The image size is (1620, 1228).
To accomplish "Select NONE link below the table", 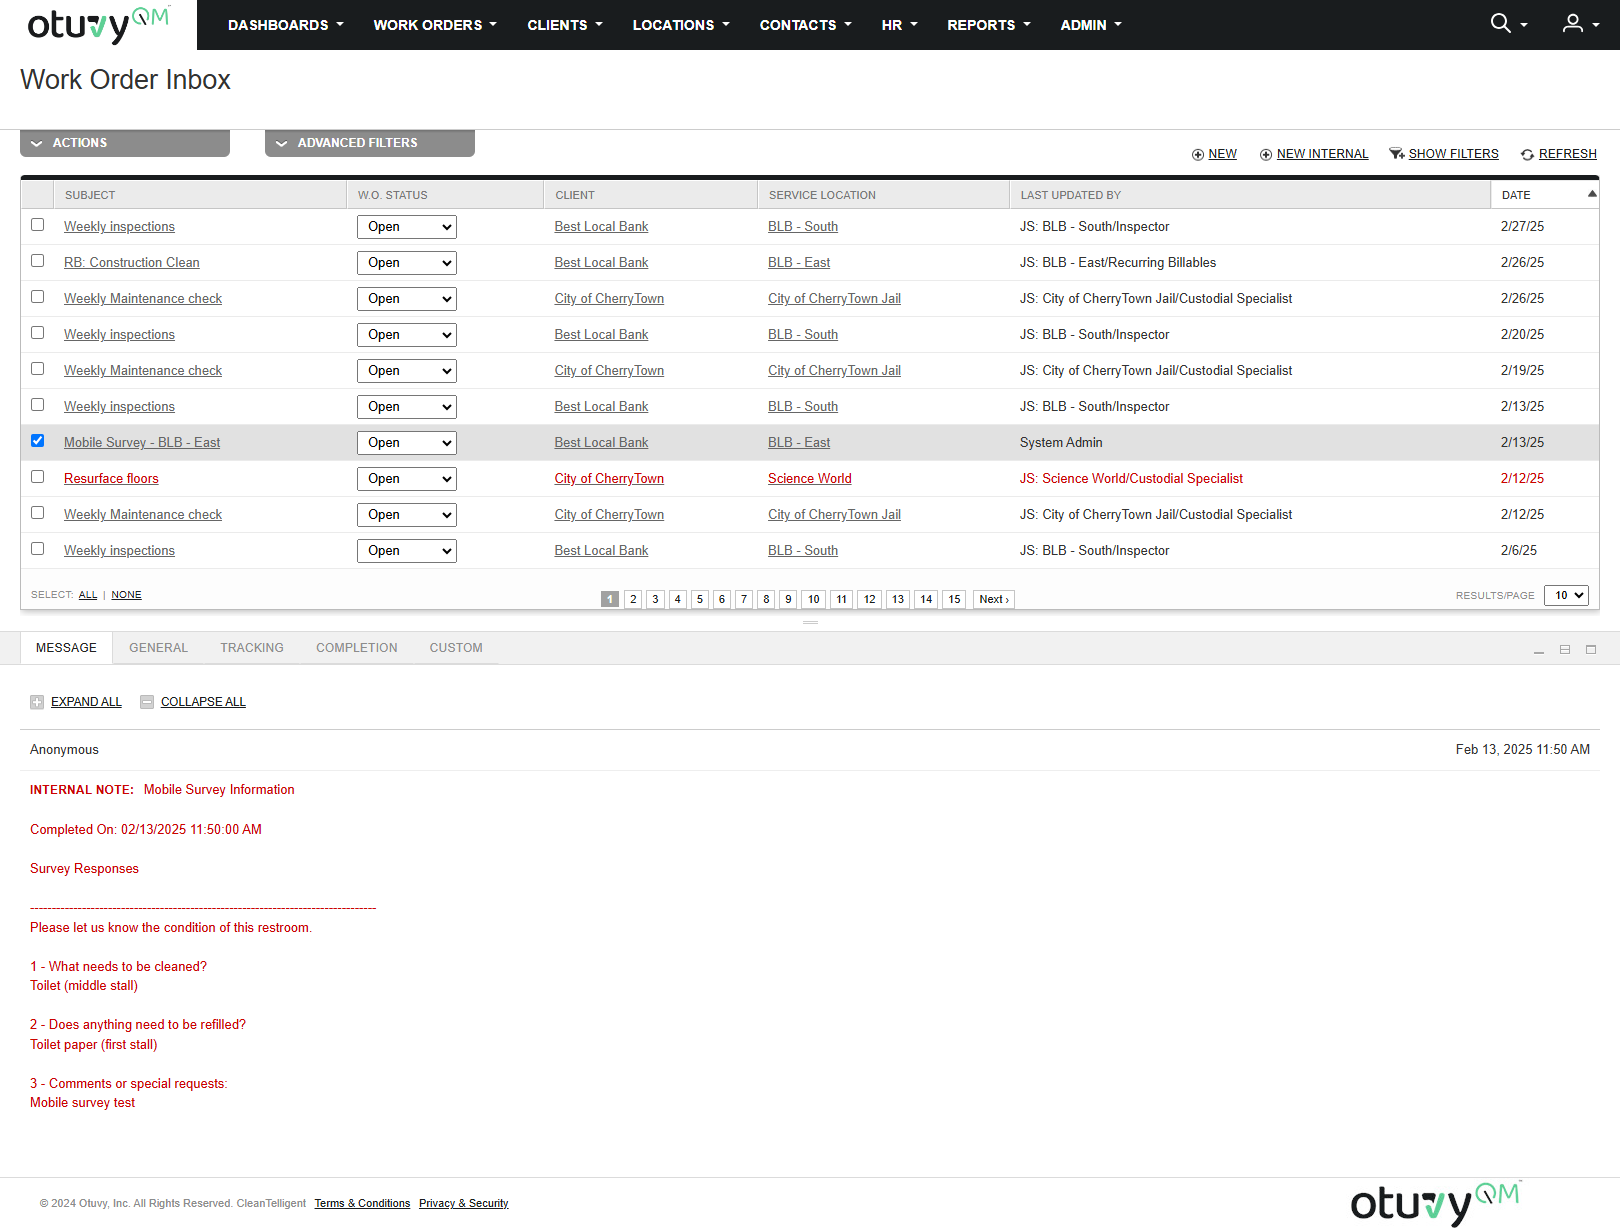I will [x=126, y=595].
